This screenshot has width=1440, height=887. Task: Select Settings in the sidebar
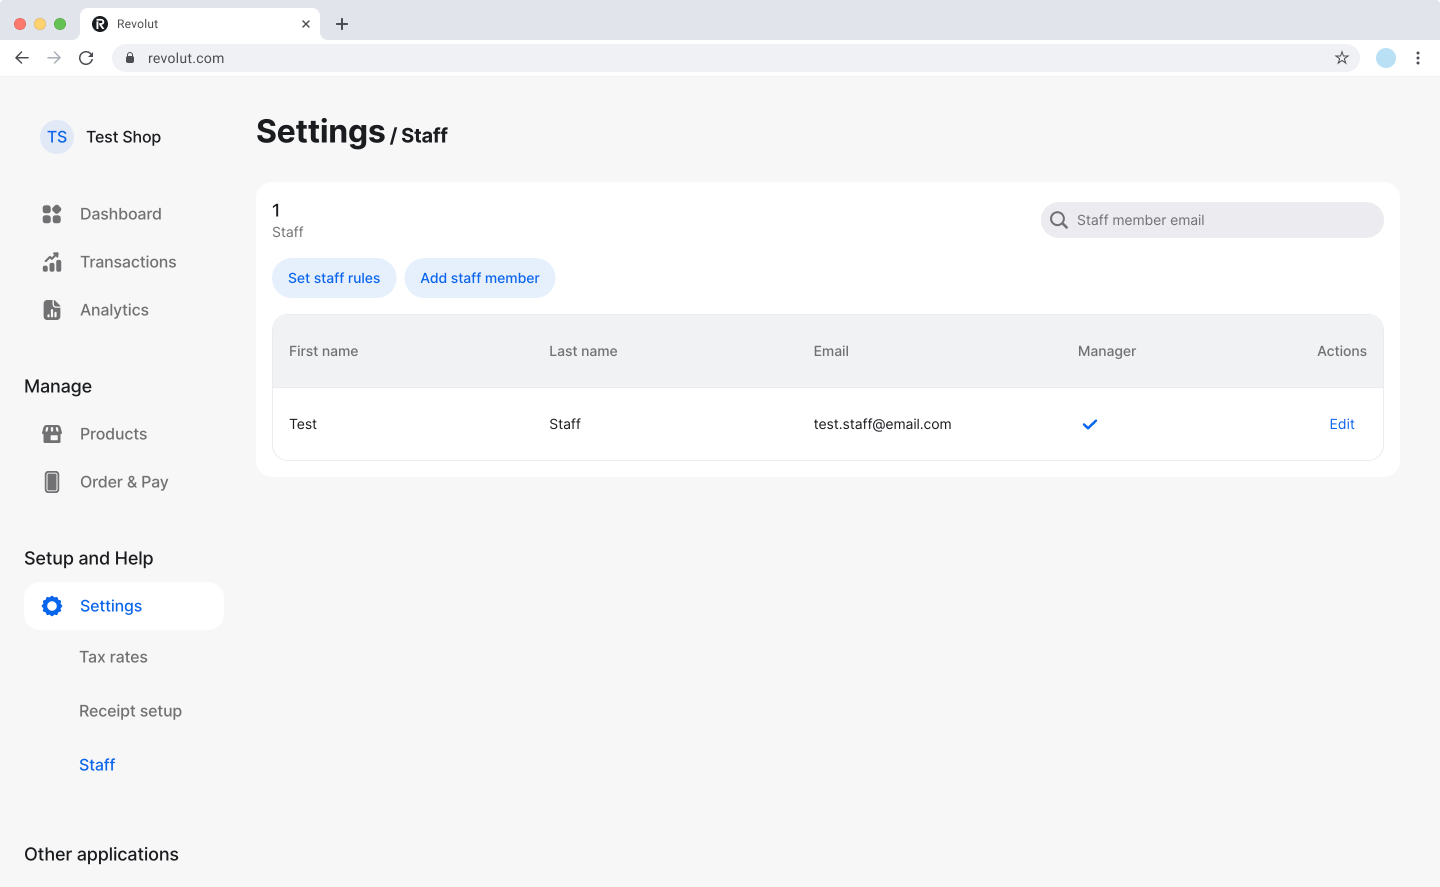(x=124, y=606)
